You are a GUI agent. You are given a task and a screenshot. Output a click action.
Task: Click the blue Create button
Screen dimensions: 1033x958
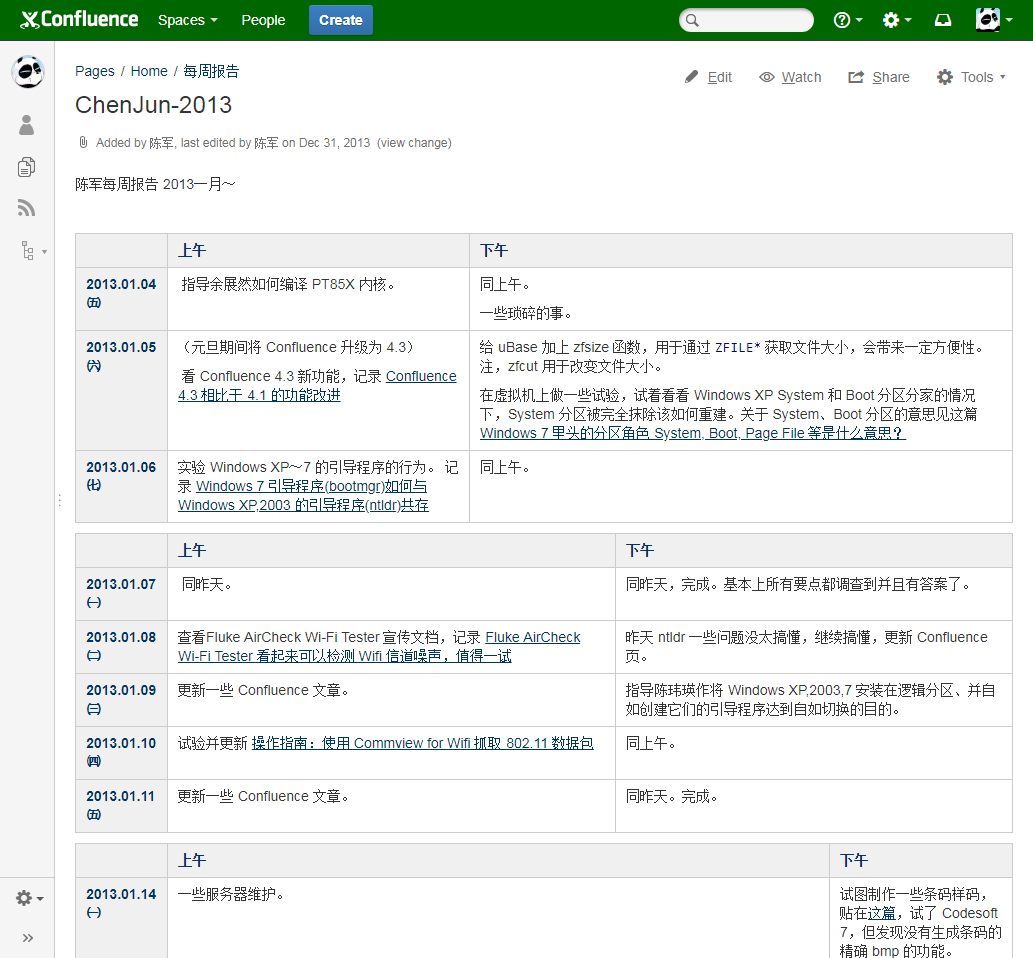(x=340, y=20)
